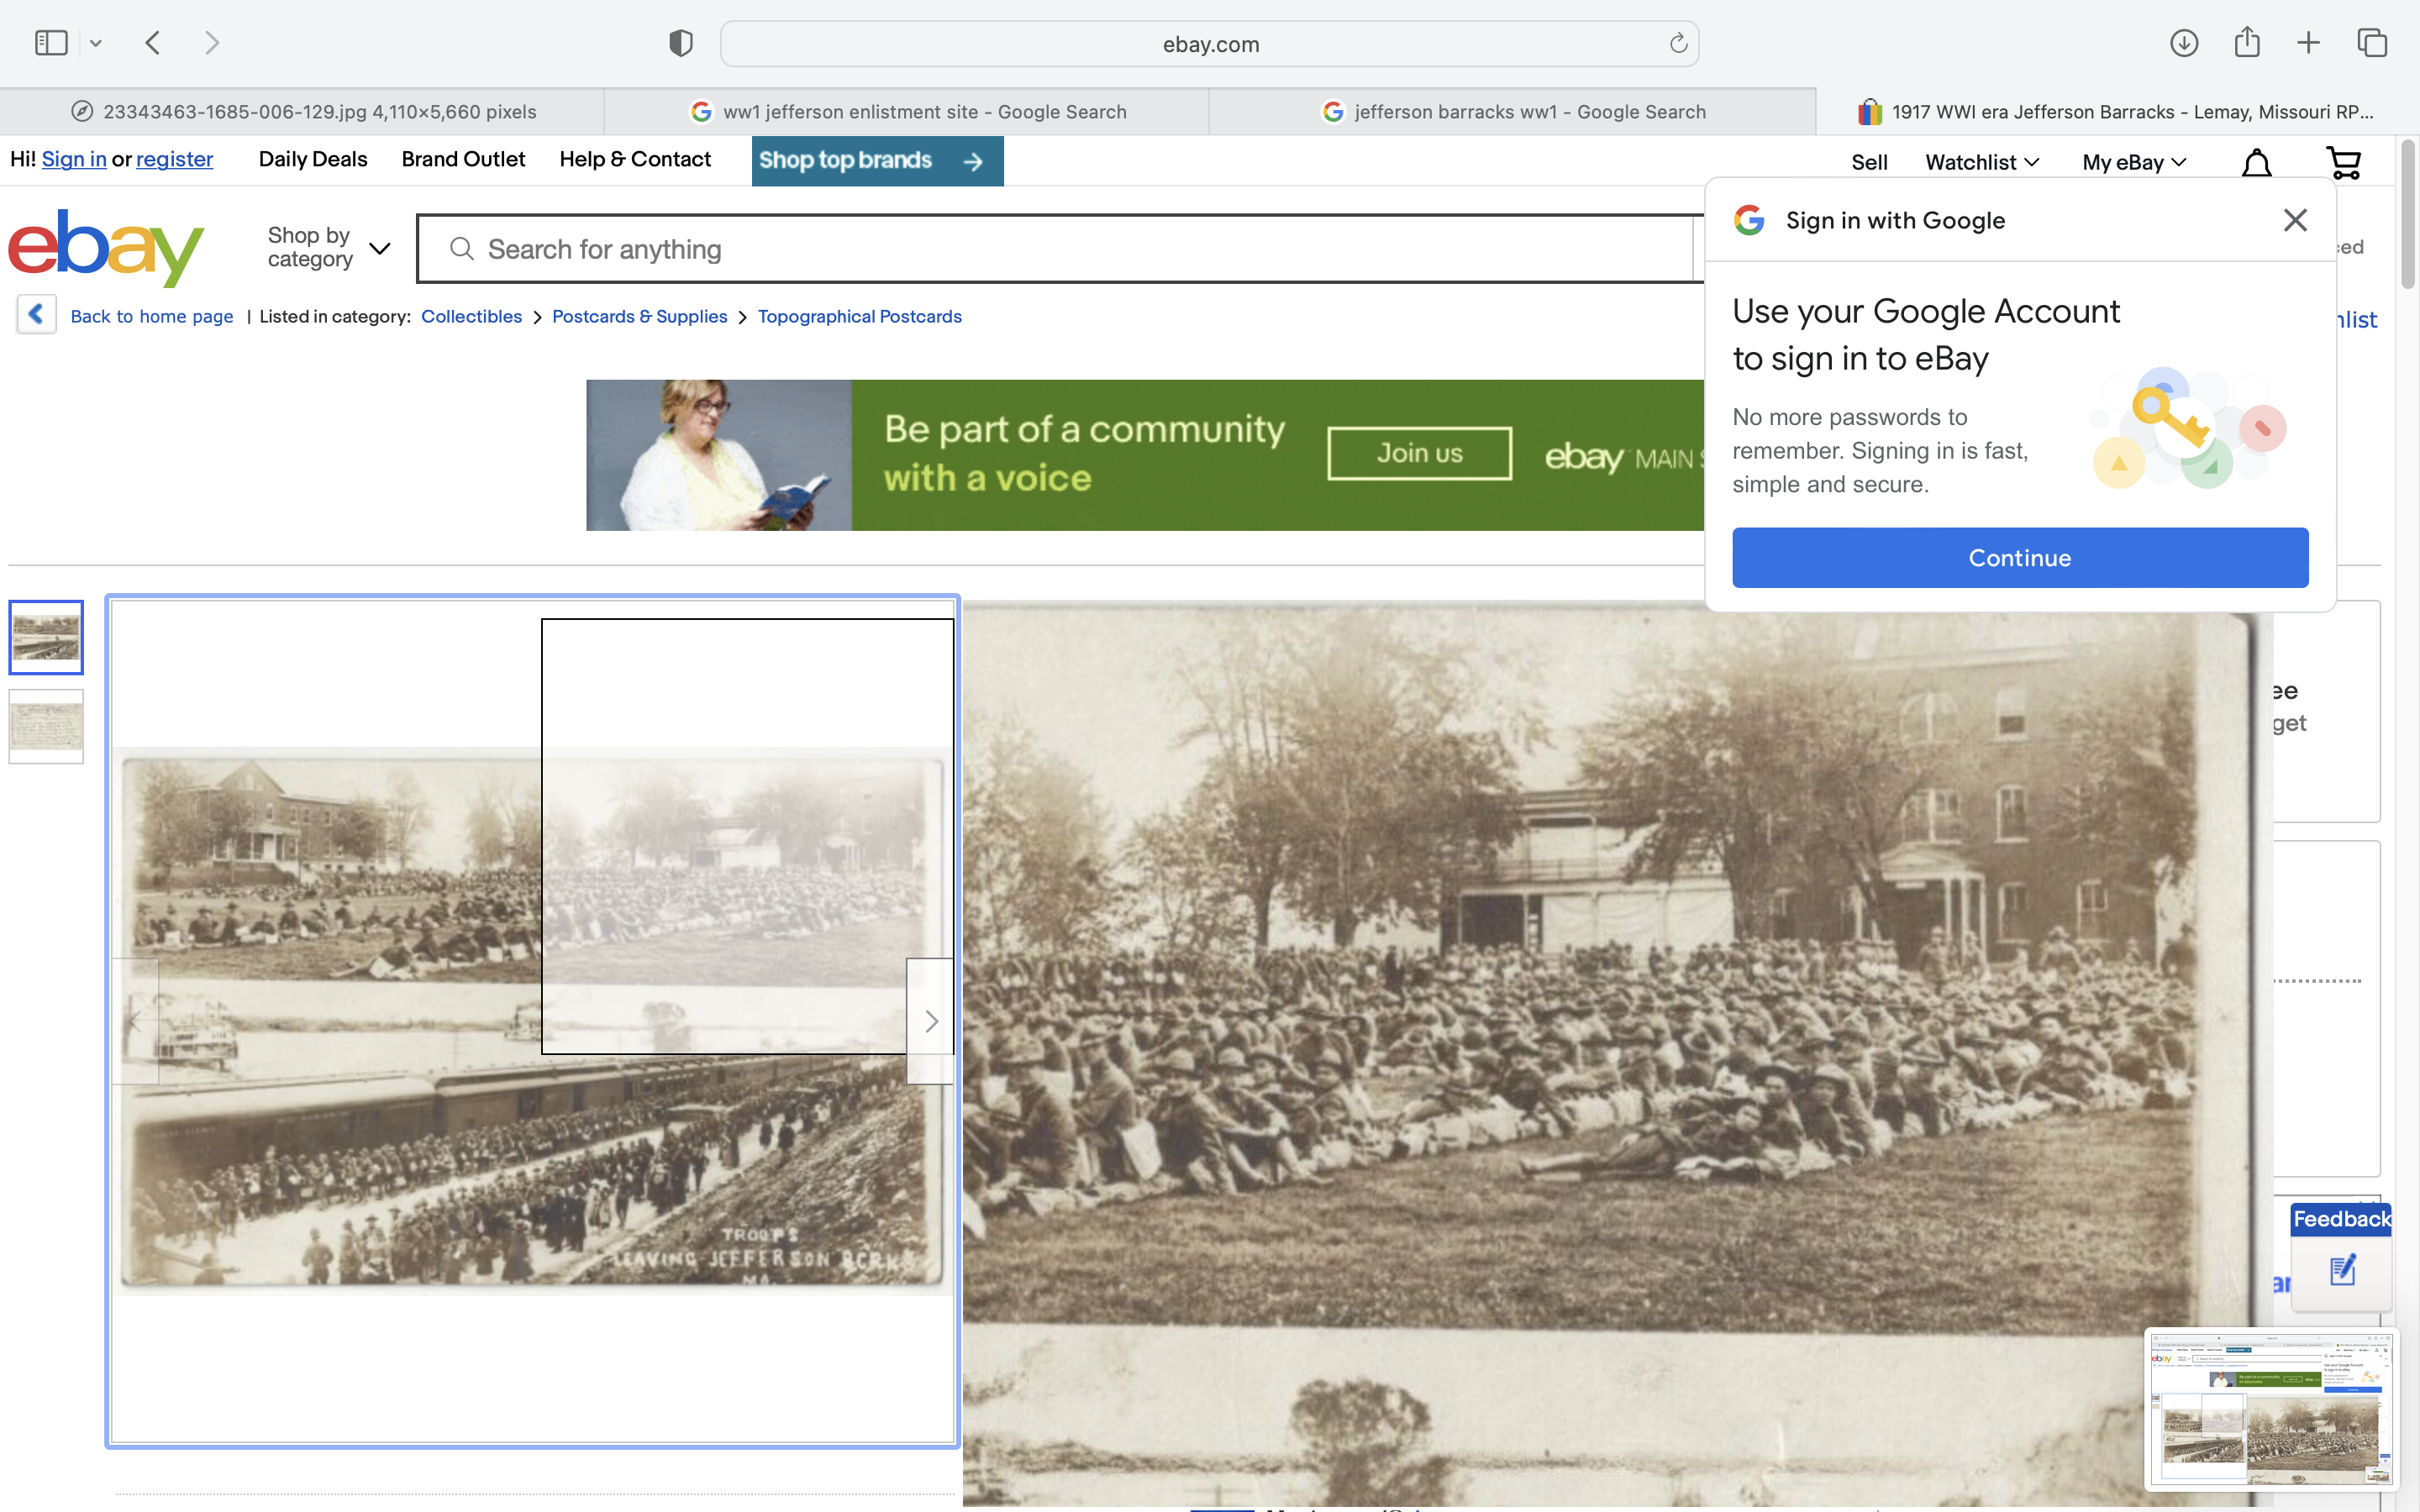The width and height of the screenshot is (2420, 1512).
Task: Open the Watchlist dropdown
Action: [x=1981, y=162]
